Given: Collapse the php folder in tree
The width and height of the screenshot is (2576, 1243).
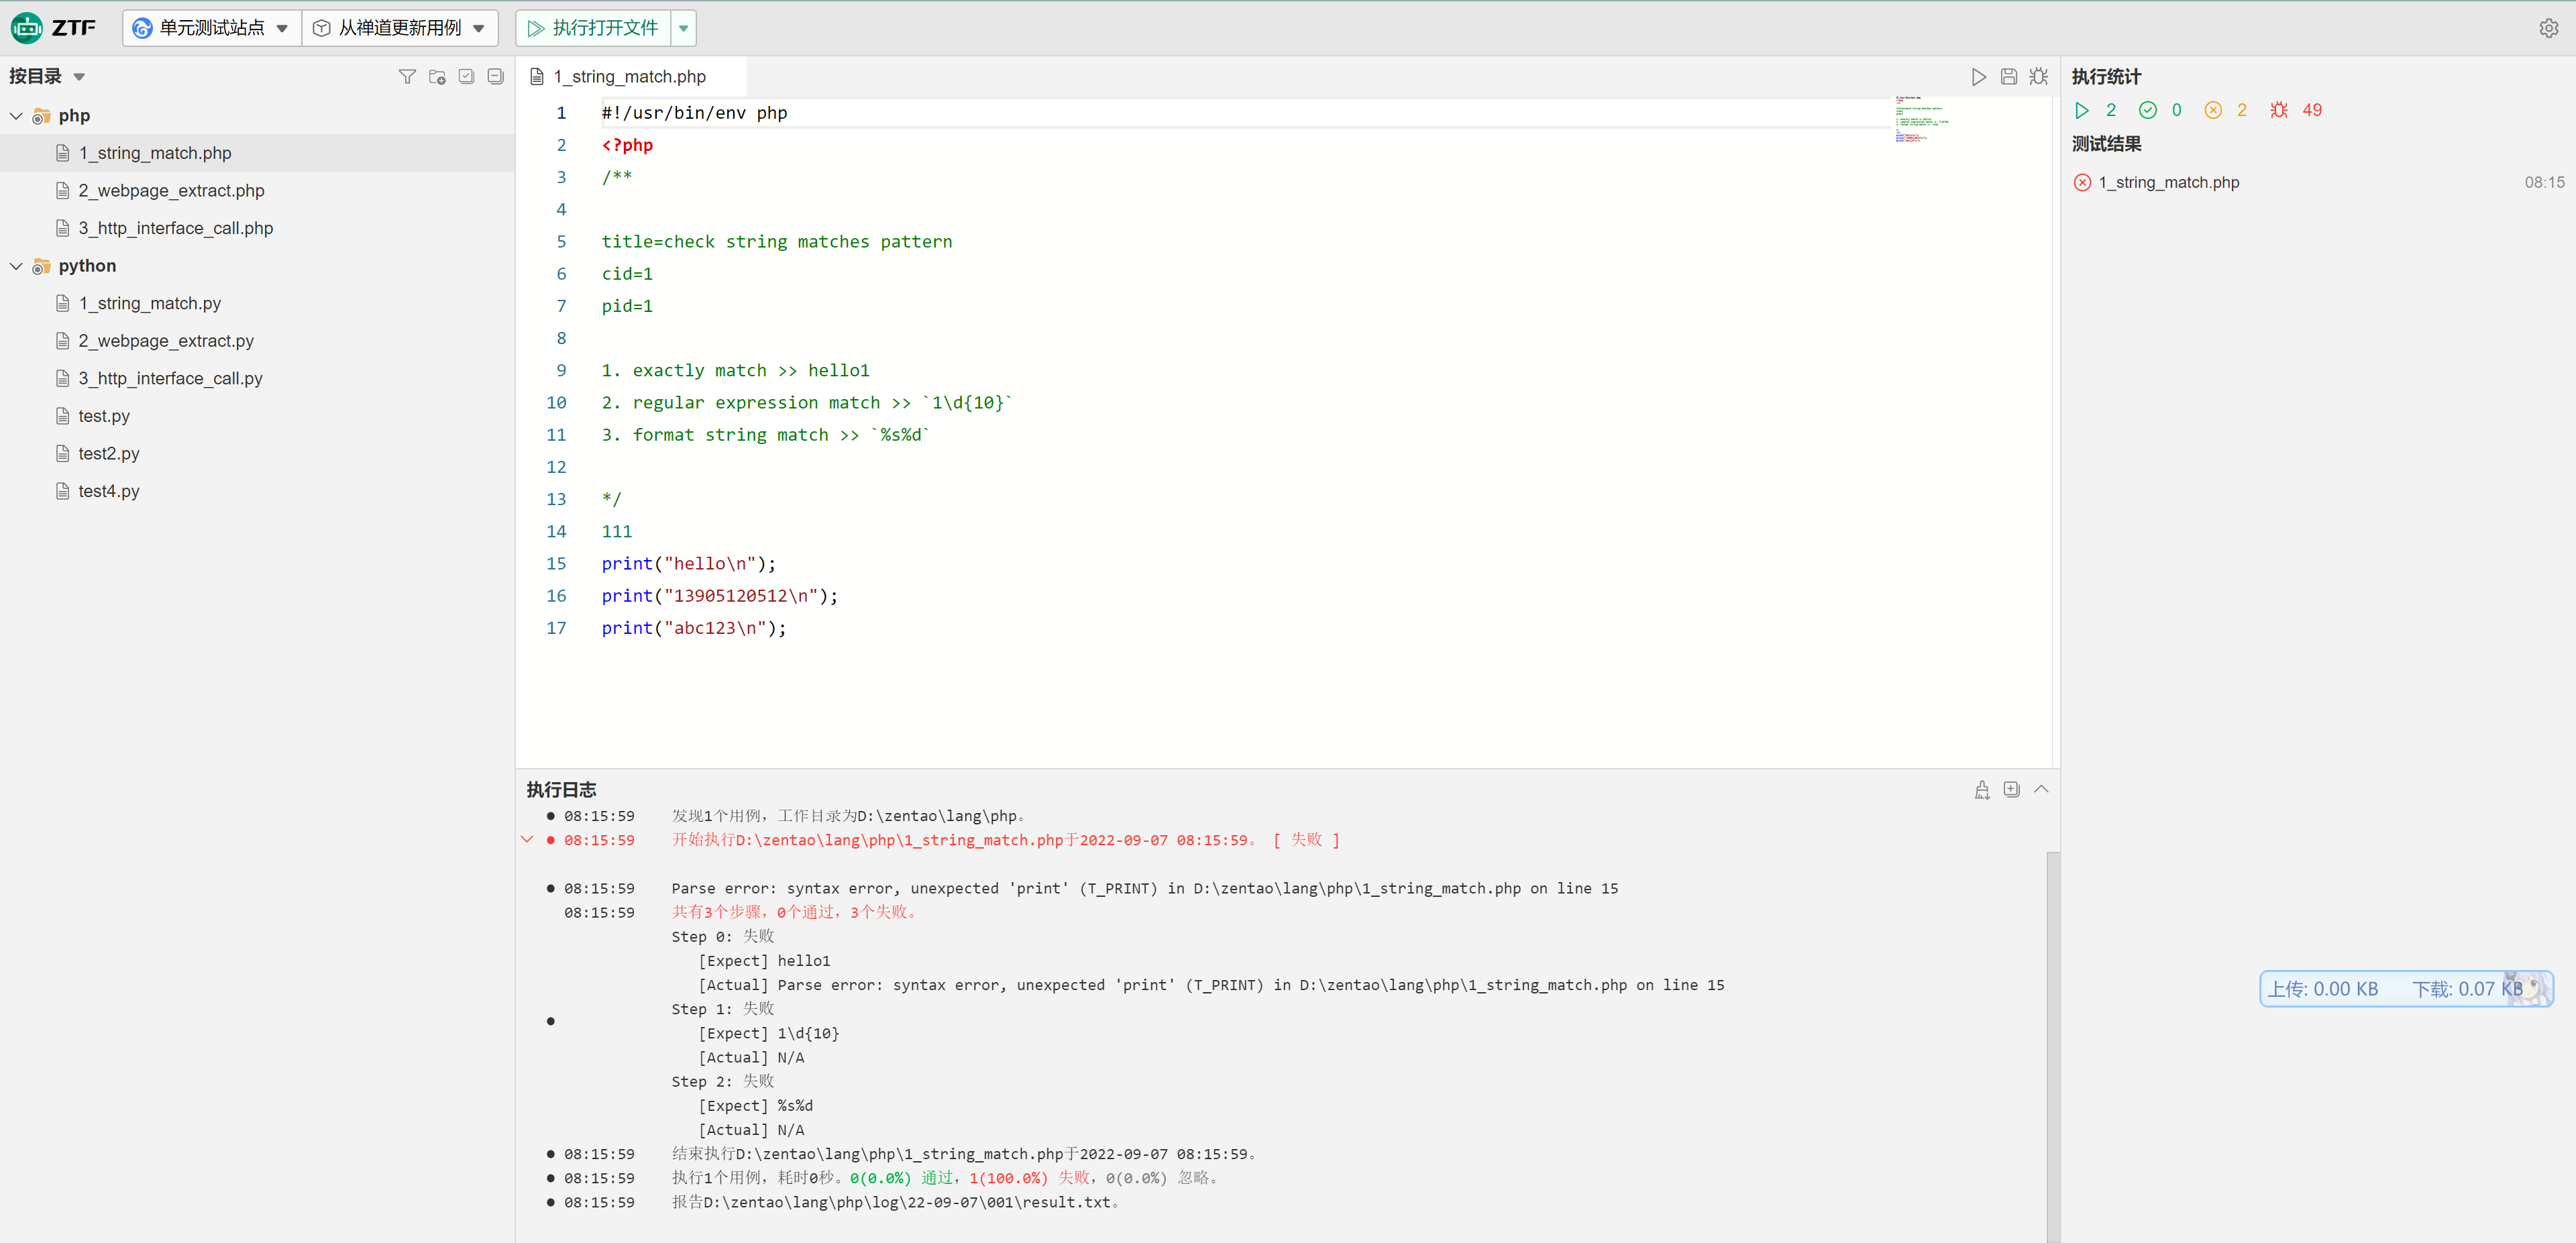Looking at the screenshot, I should [16, 116].
